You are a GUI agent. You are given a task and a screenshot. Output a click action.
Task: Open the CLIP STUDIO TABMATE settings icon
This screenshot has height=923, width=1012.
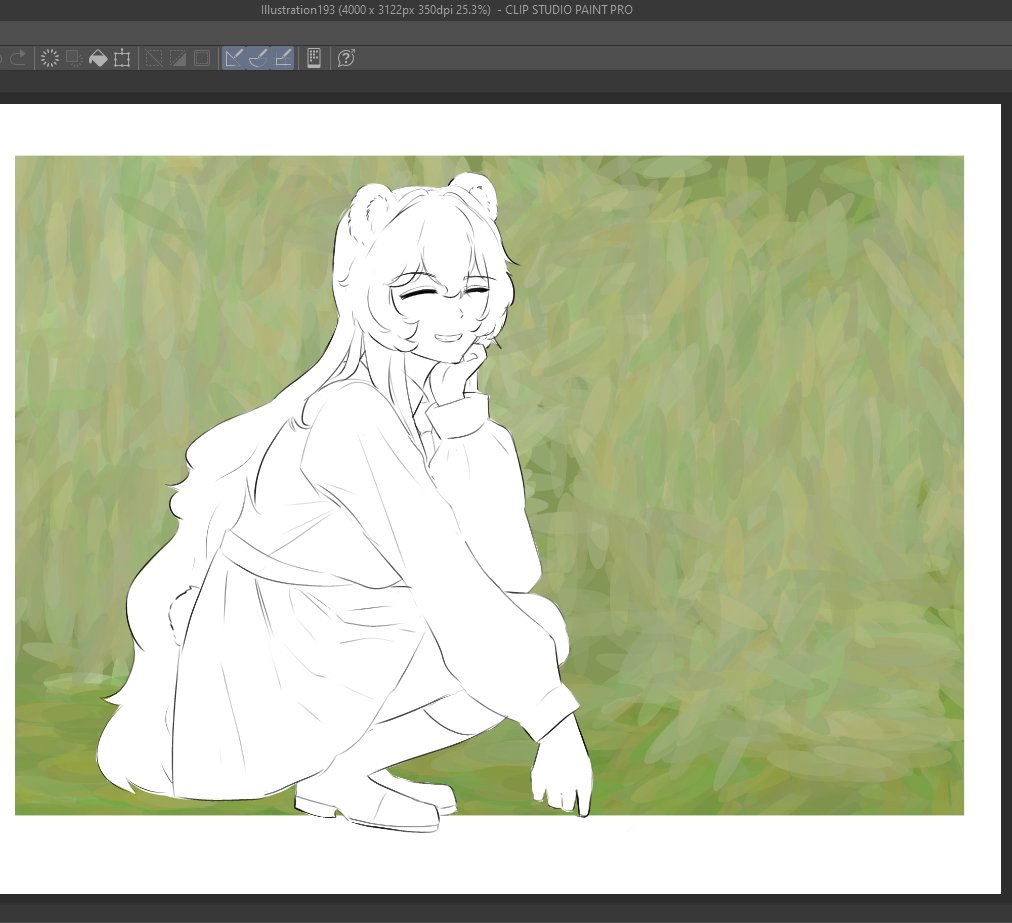[314, 58]
